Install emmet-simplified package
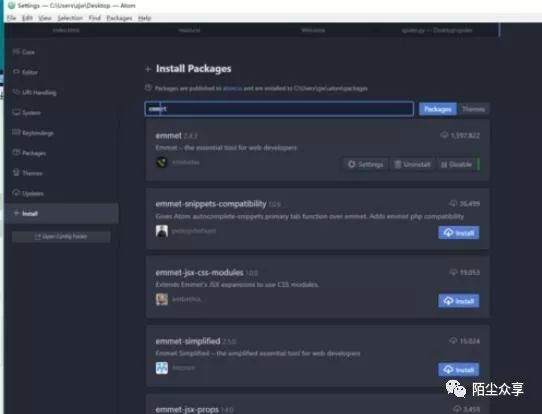This screenshot has width=542, height=414. coord(459,369)
